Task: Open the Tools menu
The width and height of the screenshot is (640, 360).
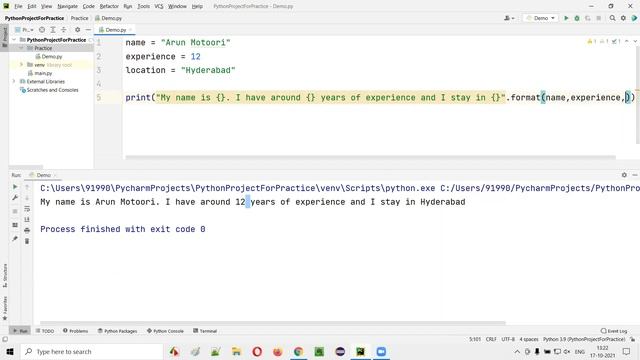Action: point(143,6)
